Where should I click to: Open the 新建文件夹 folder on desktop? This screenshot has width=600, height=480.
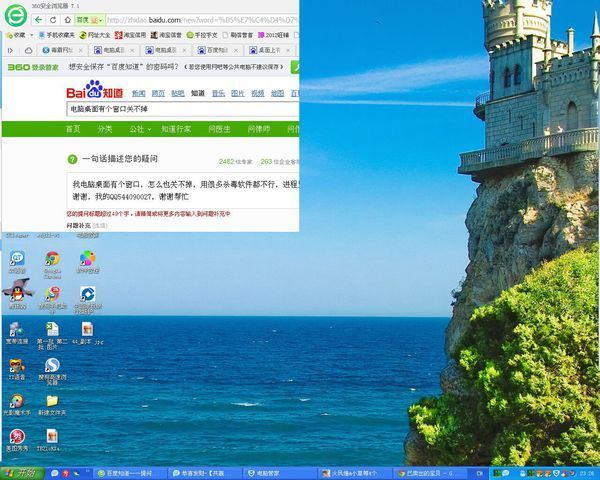(52, 405)
